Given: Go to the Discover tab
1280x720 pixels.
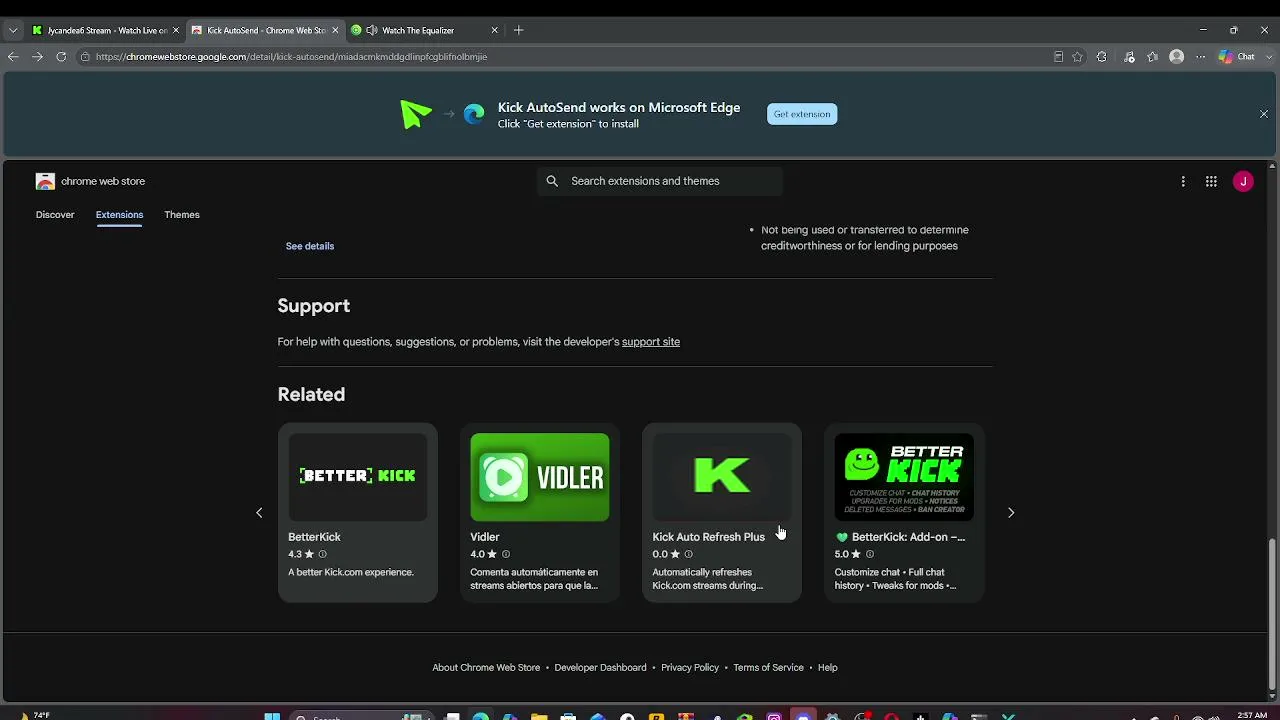Looking at the screenshot, I should 55,215.
